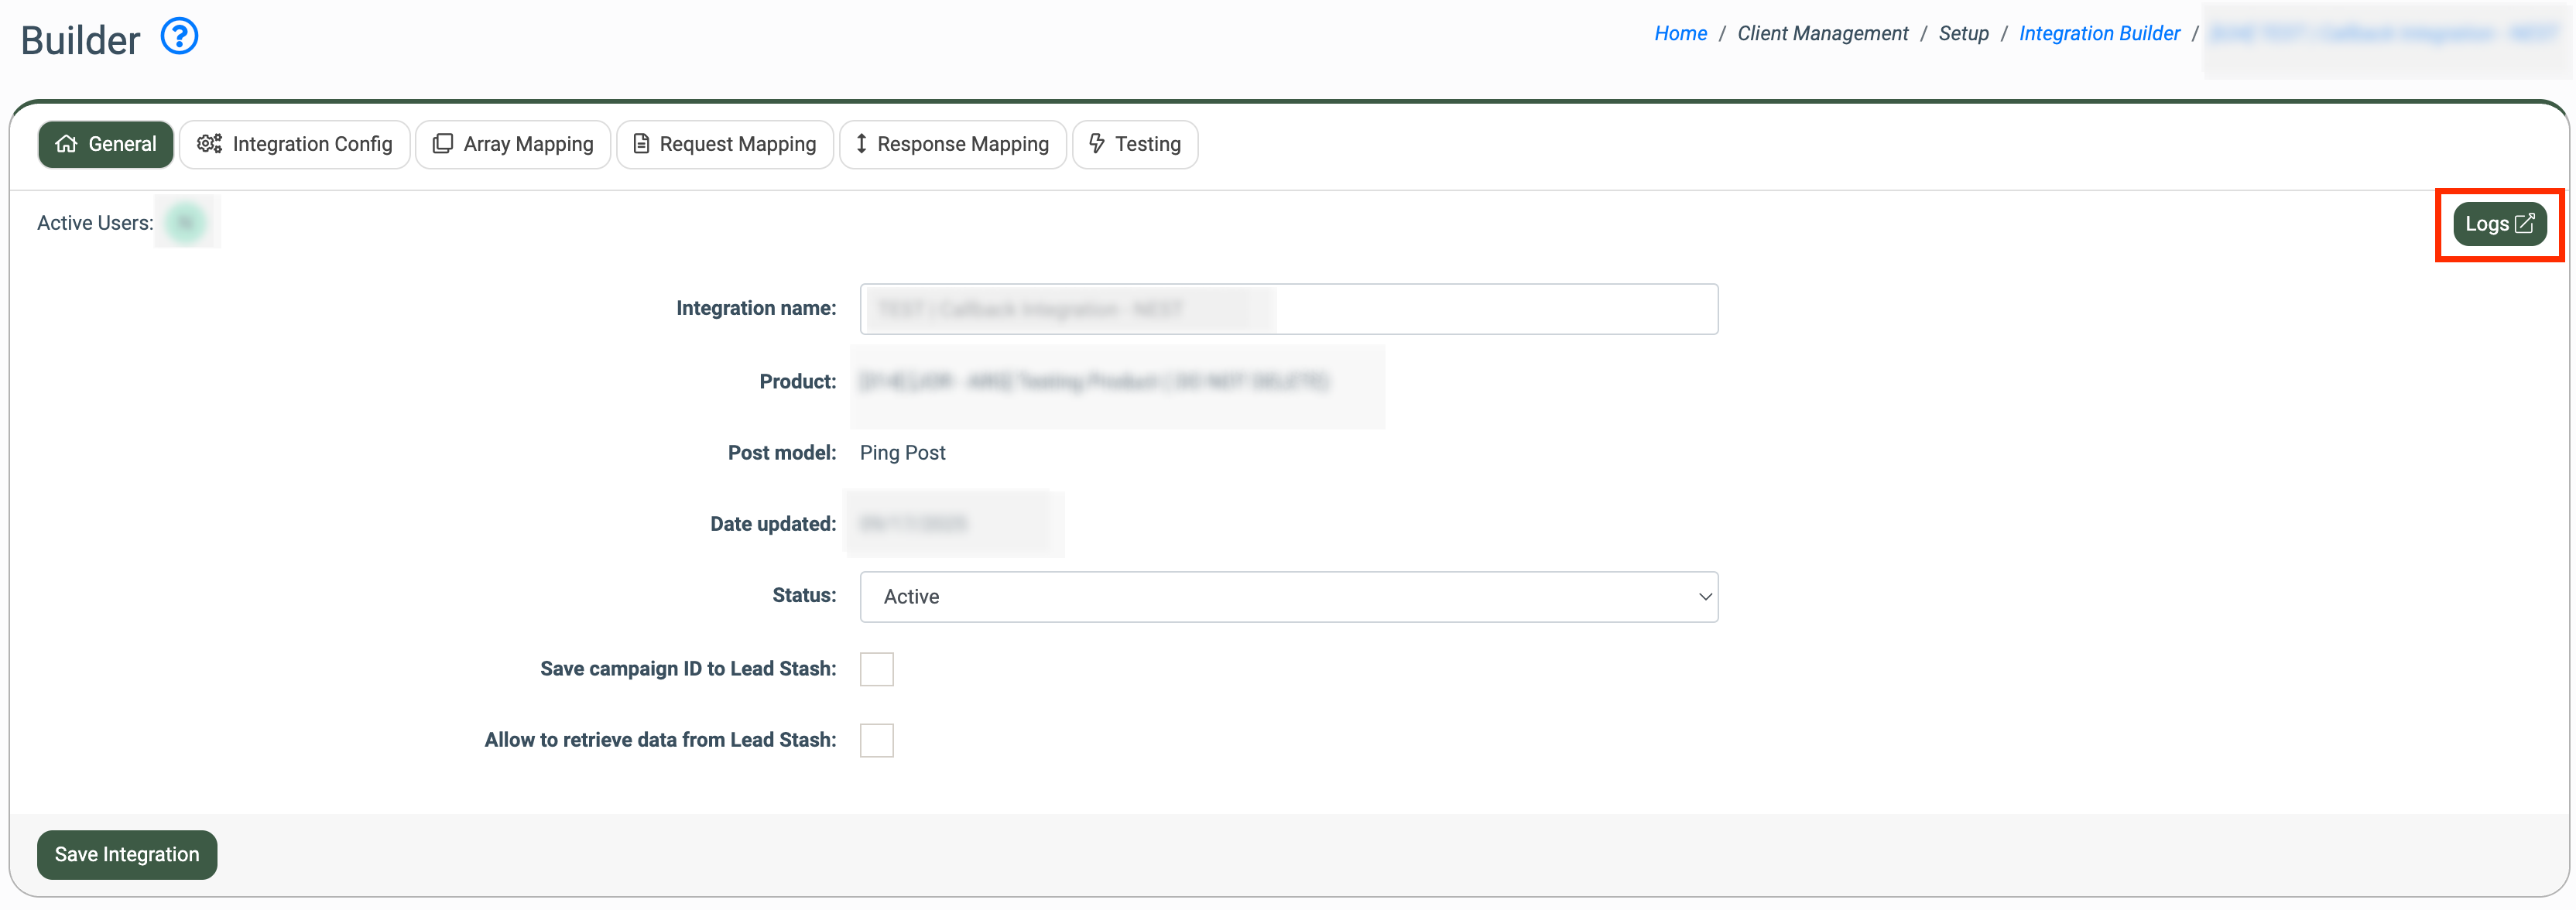Click the Integration name input field
The height and width of the screenshot is (910, 2576).
point(1495,309)
